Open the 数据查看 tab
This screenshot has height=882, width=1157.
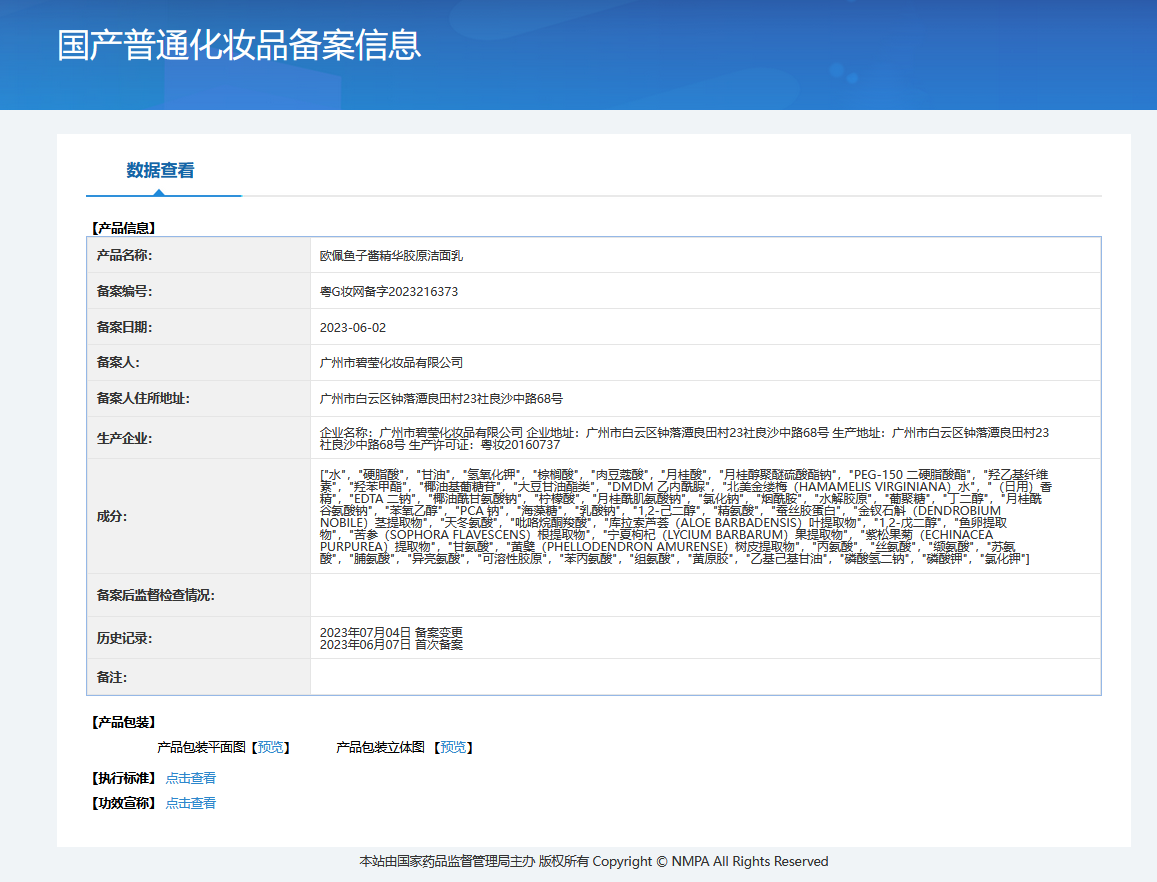pos(160,170)
